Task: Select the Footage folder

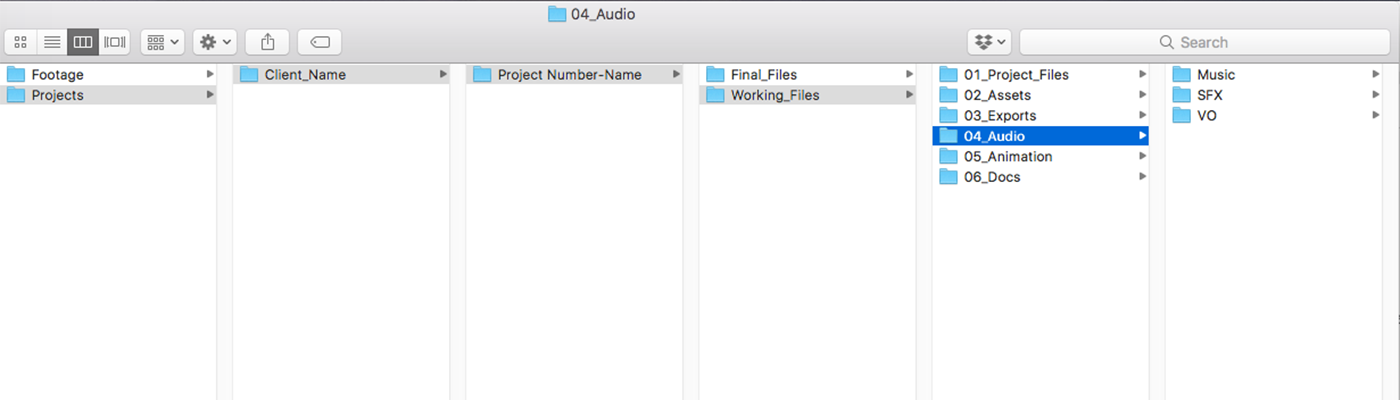Action: [x=108, y=74]
